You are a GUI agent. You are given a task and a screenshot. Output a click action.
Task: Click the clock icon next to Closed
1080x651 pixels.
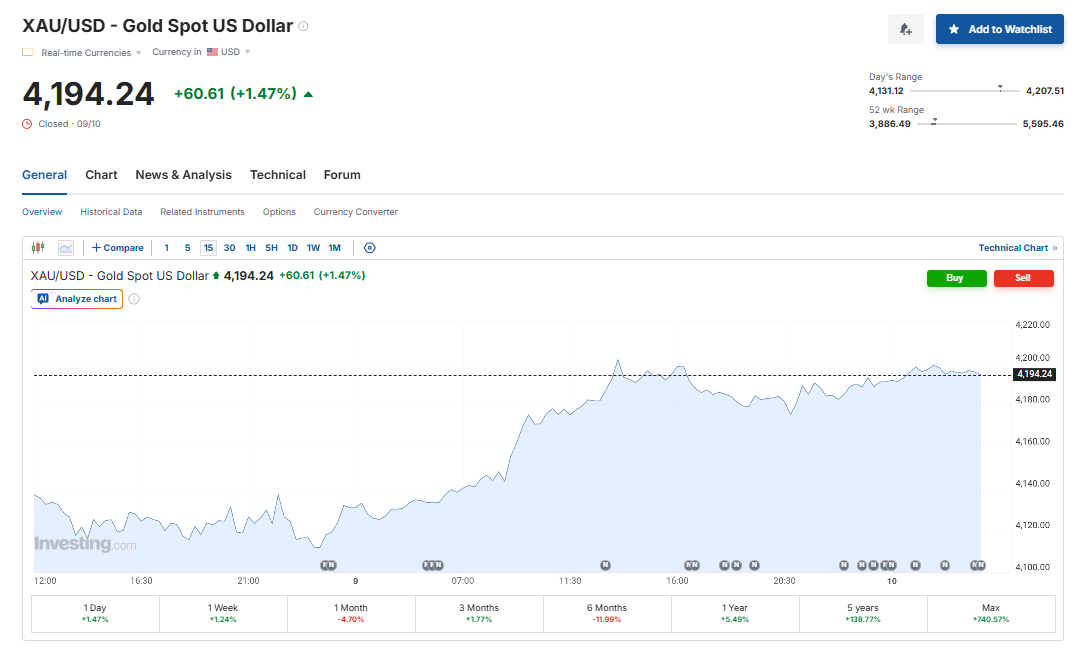[x=27, y=124]
